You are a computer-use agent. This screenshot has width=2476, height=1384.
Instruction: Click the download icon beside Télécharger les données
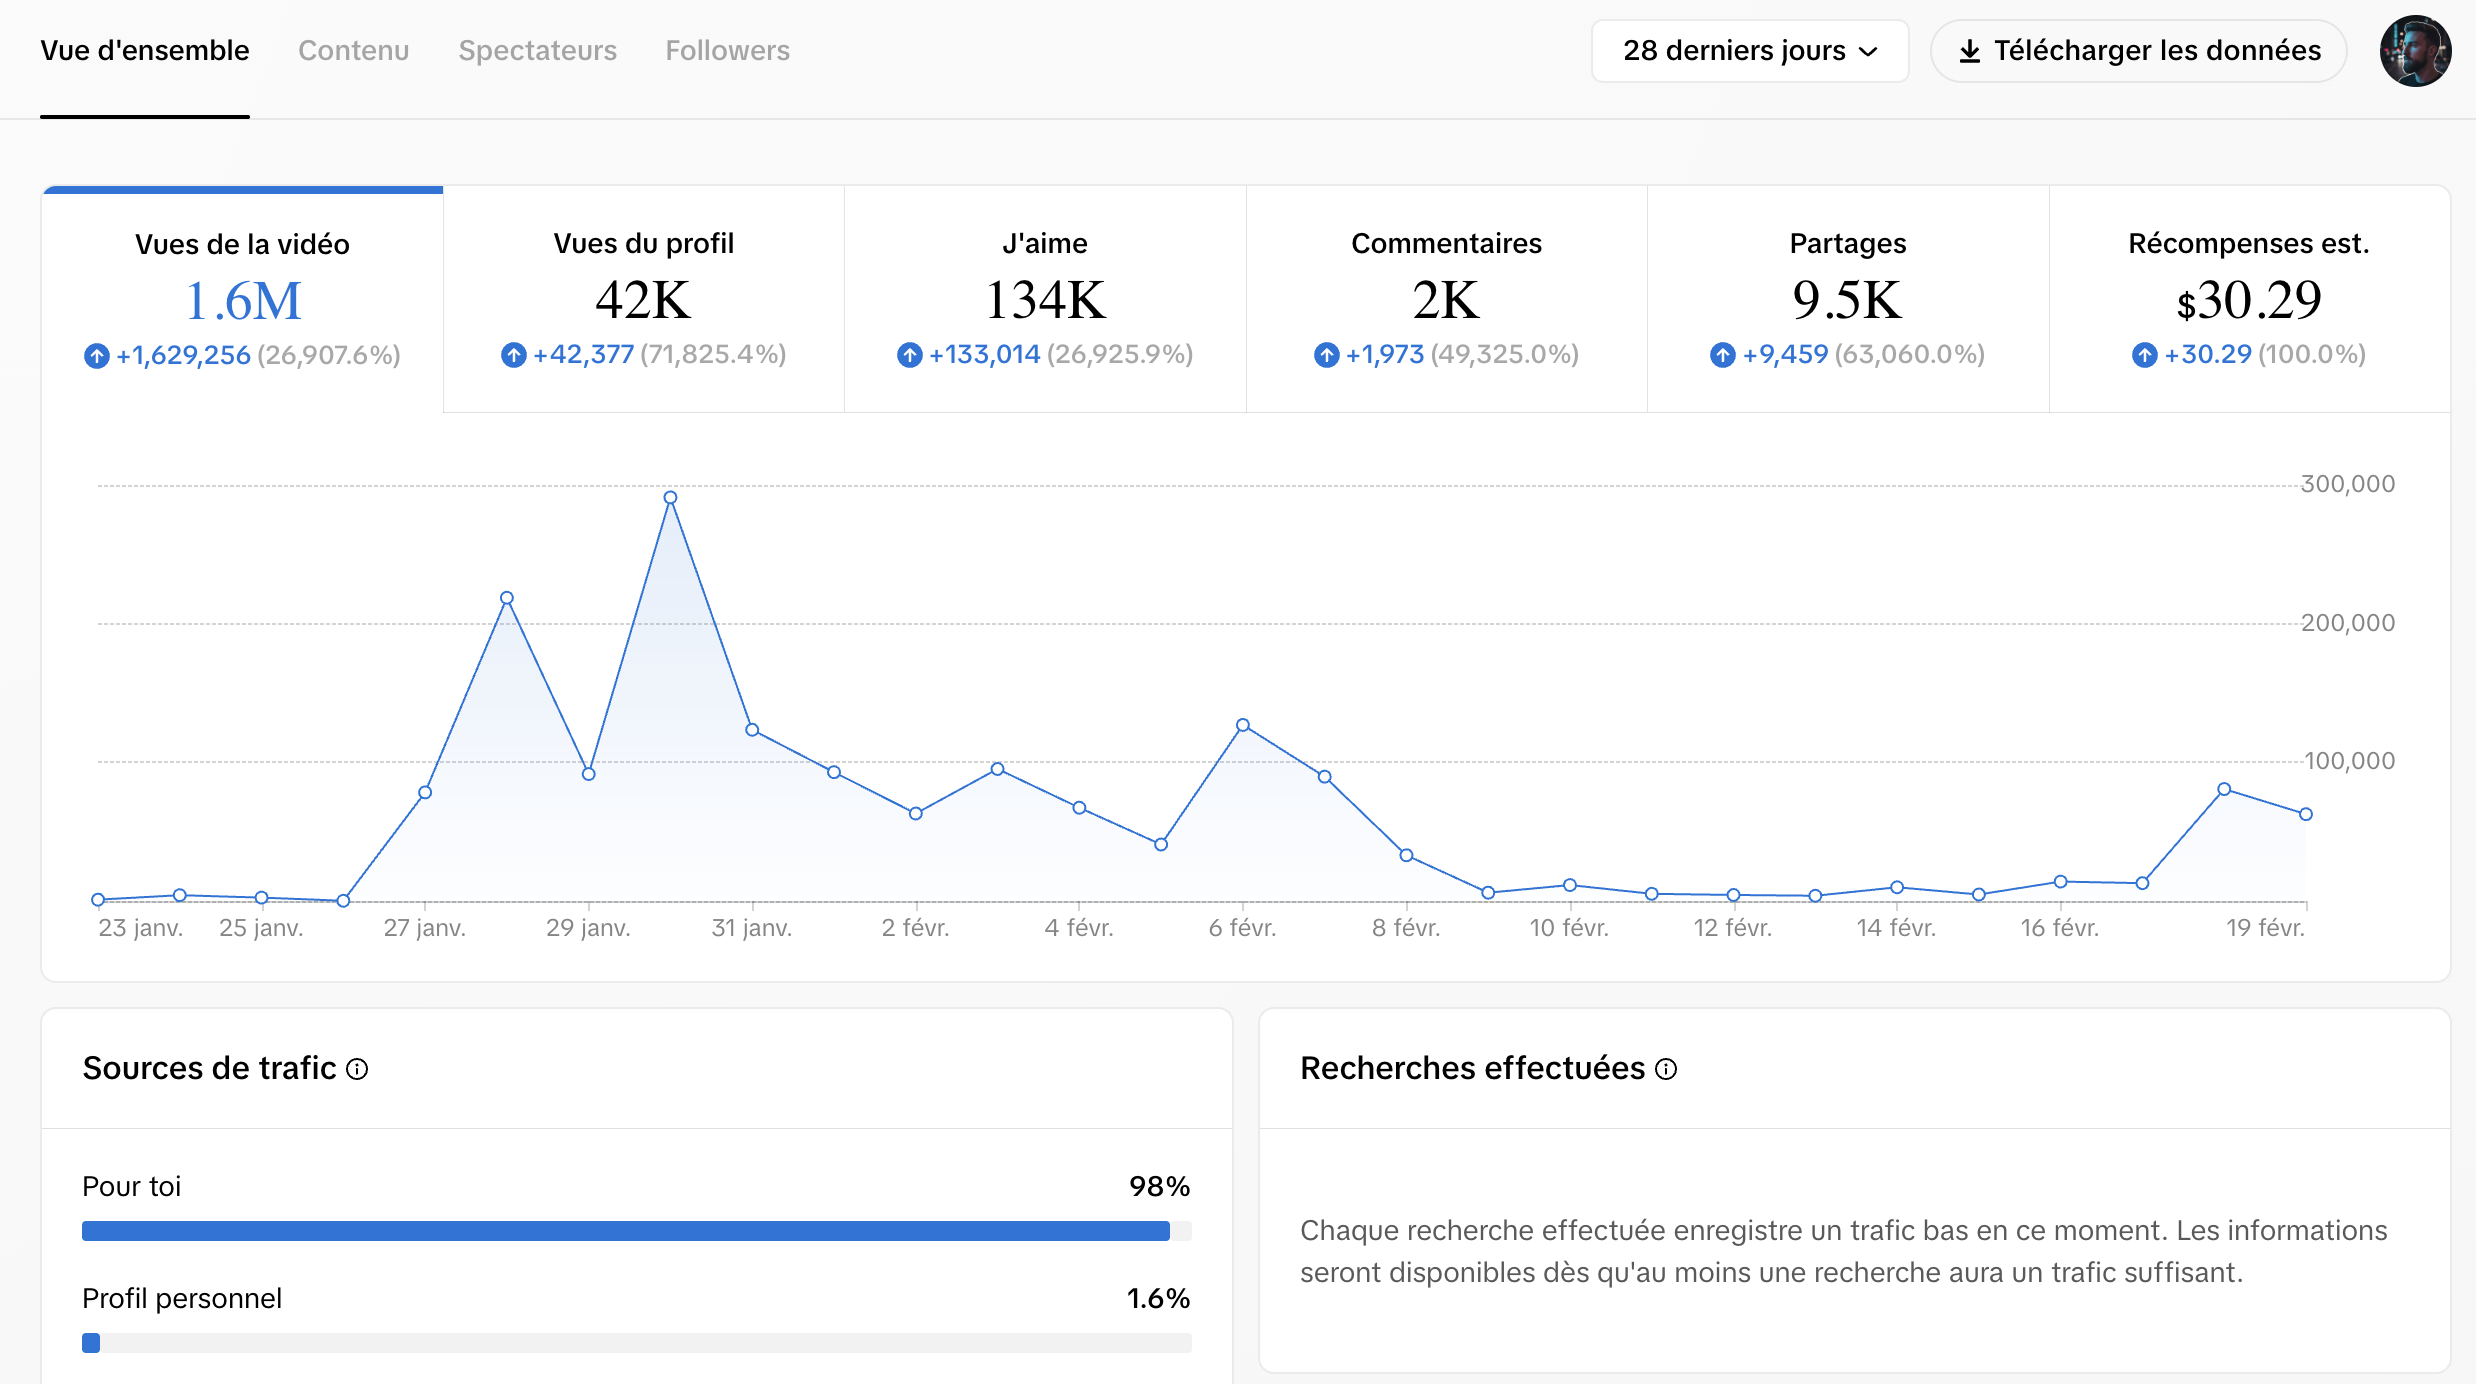1972,51
